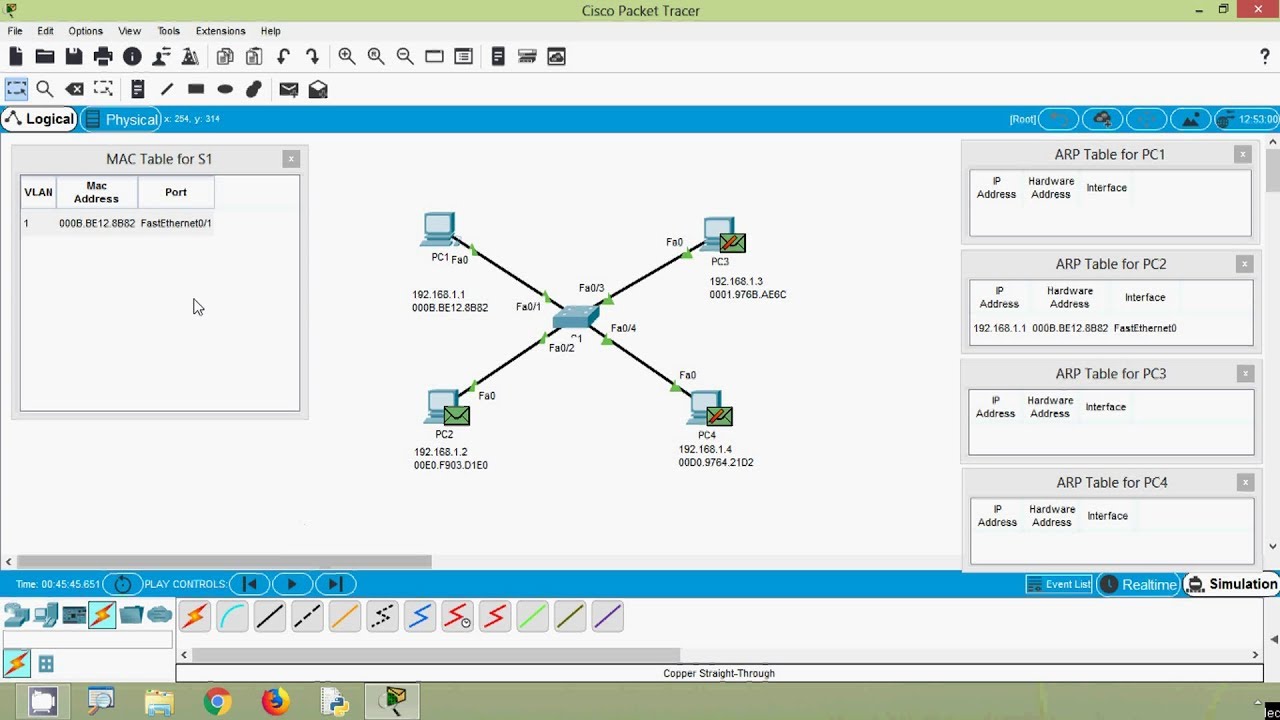This screenshot has height=720, width=1280.
Task: Click the New file icon
Action: click(x=16, y=57)
